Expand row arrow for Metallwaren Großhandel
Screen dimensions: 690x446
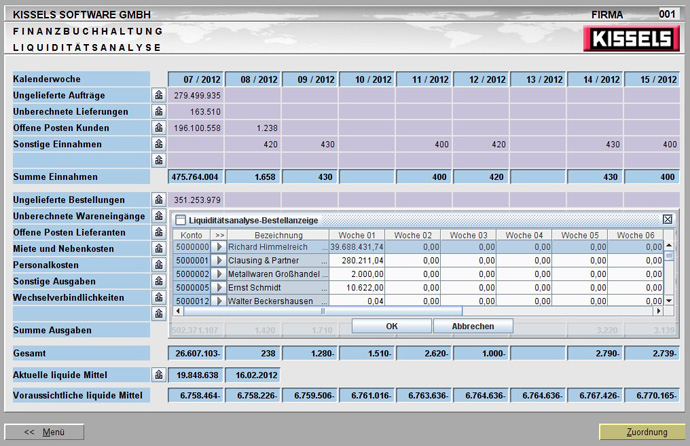(x=219, y=274)
